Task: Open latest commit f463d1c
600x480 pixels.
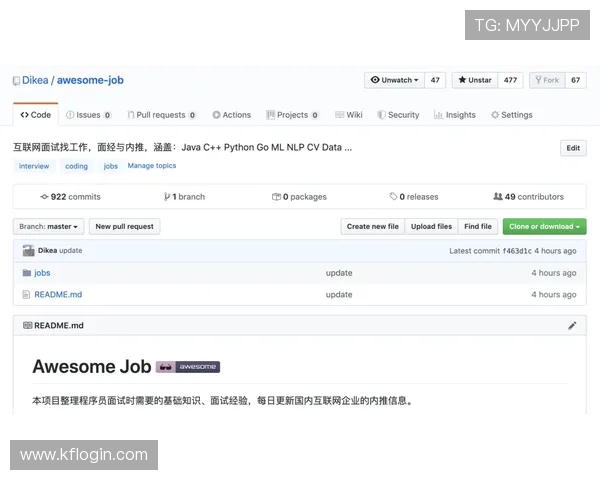Action: 516,251
